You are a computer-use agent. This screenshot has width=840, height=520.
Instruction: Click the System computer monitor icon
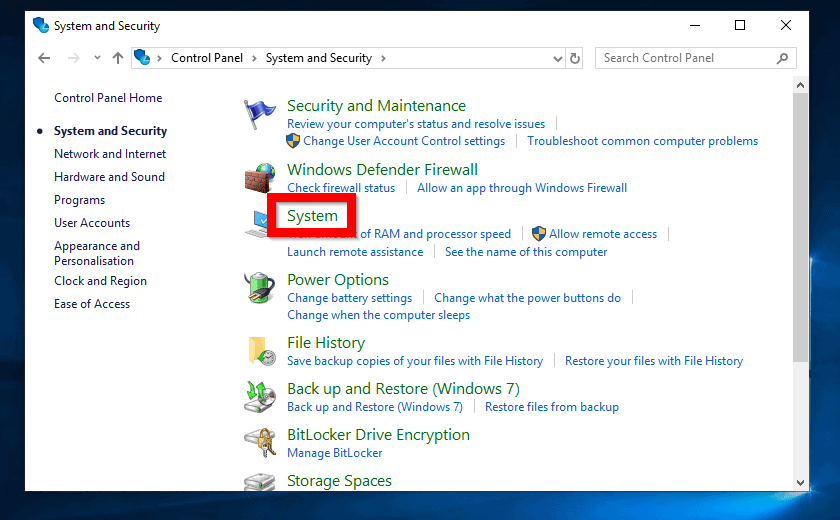[257, 224]
